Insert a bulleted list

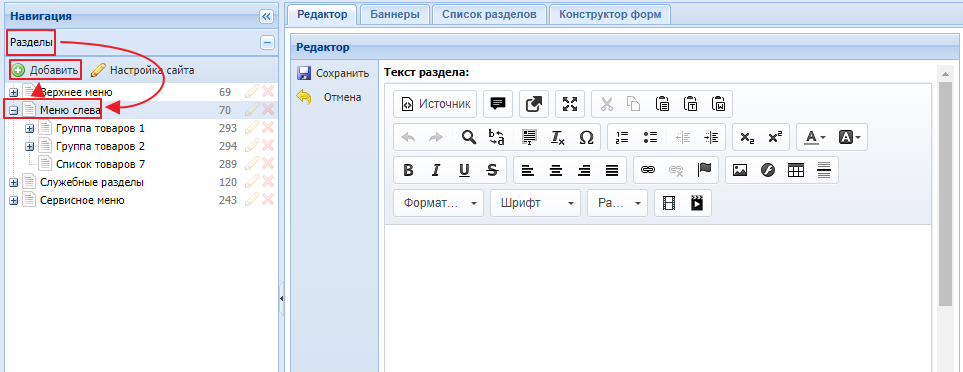coord(650,138)
